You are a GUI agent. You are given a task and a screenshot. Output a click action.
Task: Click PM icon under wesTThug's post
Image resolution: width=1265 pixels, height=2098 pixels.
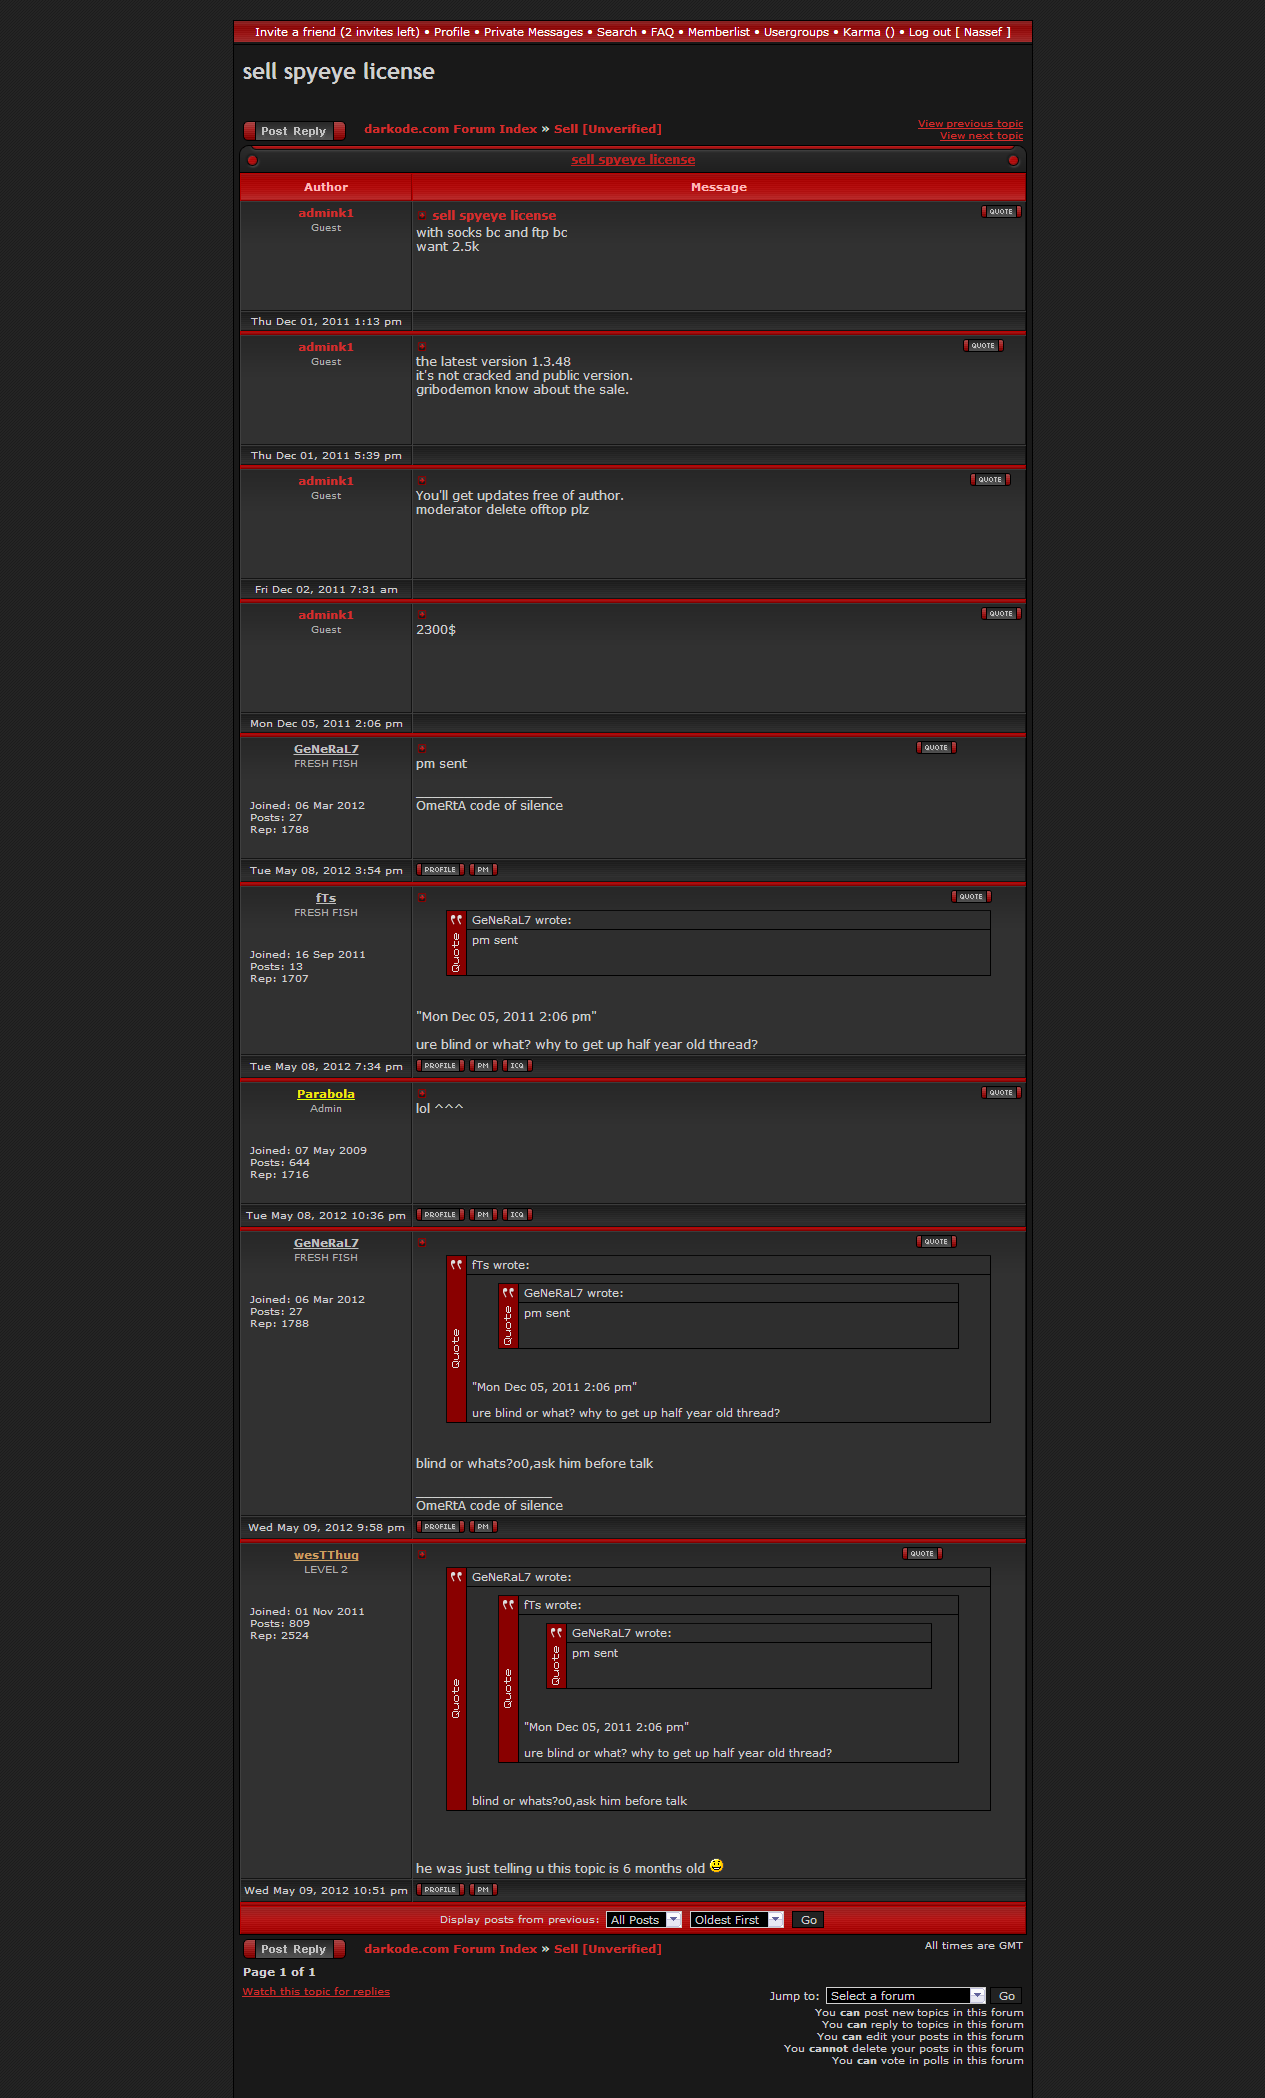(x=483, y=1890)
